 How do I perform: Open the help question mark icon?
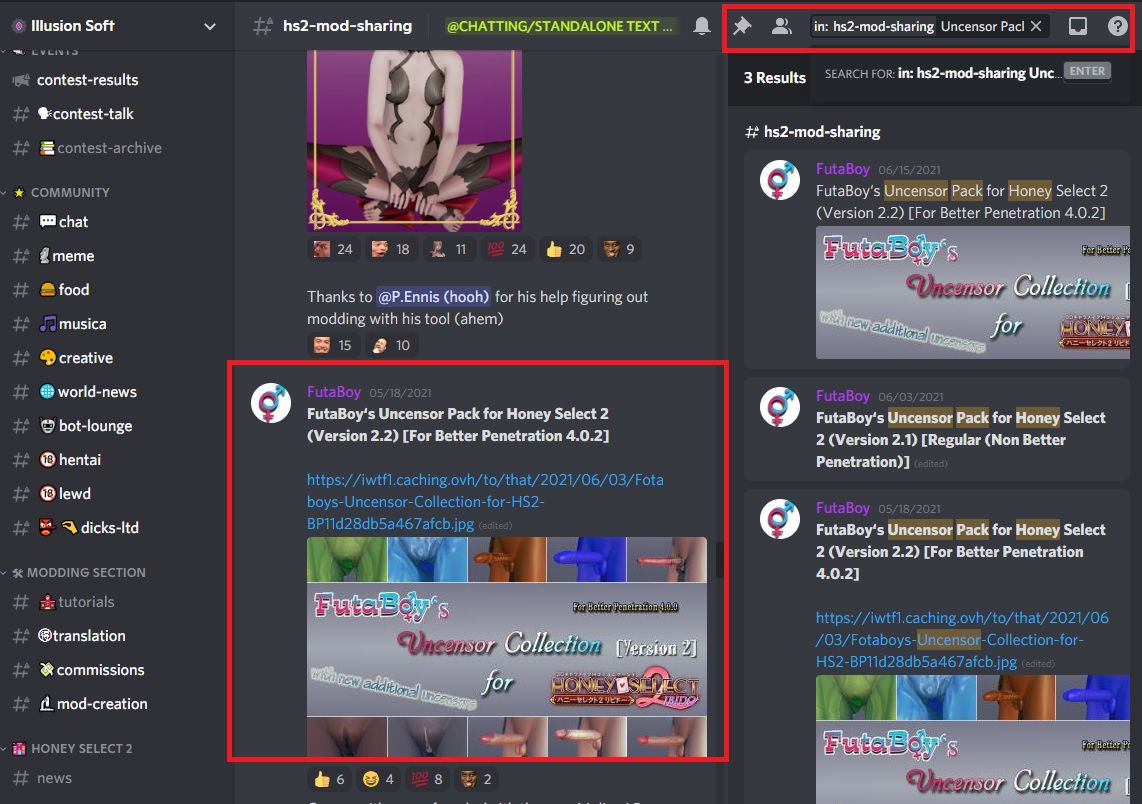(1117, 26)
